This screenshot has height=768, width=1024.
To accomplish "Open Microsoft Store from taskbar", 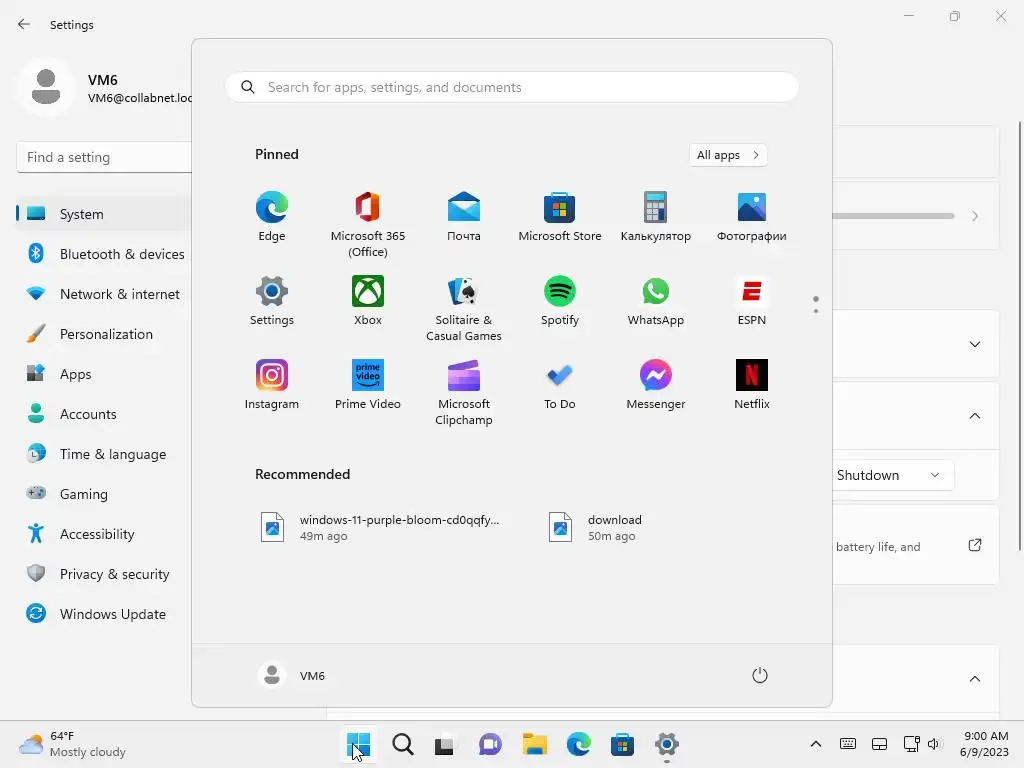I will click(622, 744).
